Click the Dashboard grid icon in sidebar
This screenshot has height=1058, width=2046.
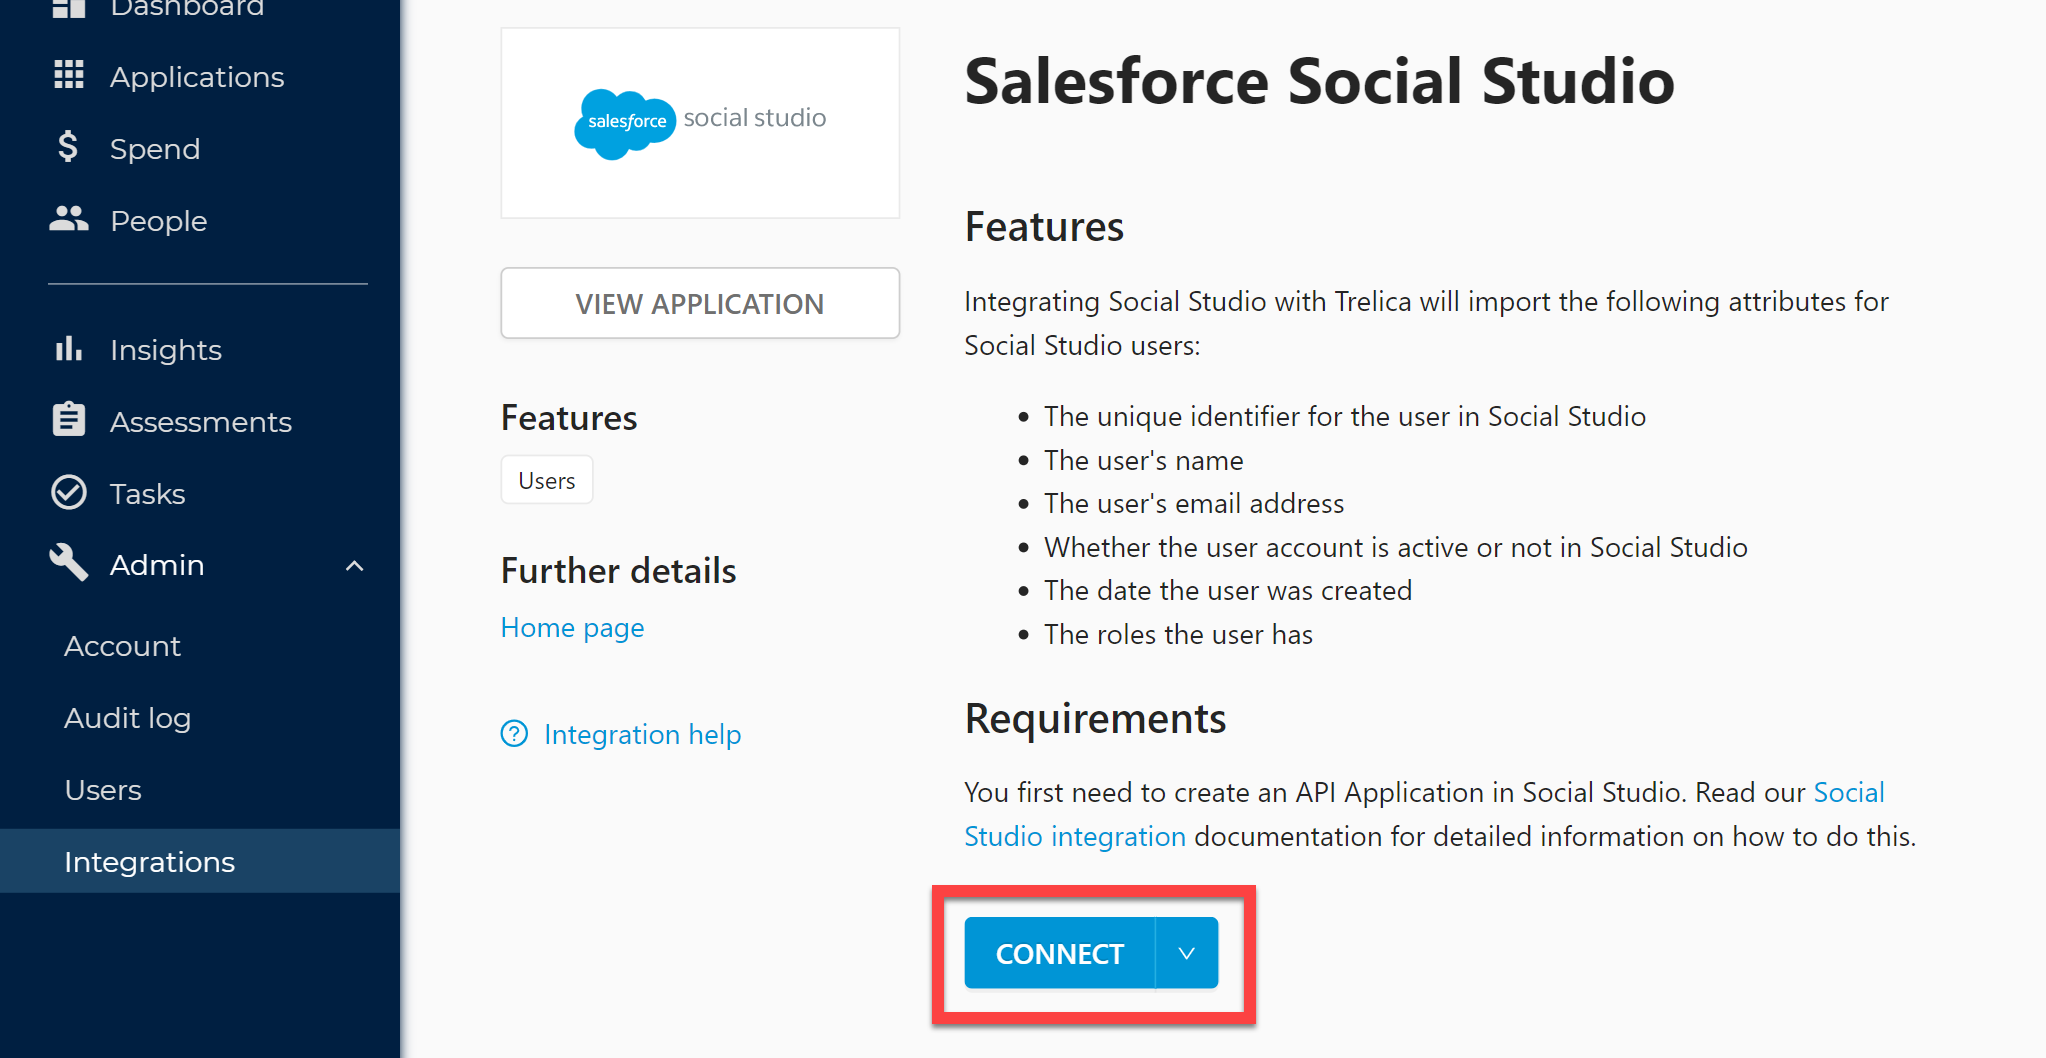[x=68, y=8]
